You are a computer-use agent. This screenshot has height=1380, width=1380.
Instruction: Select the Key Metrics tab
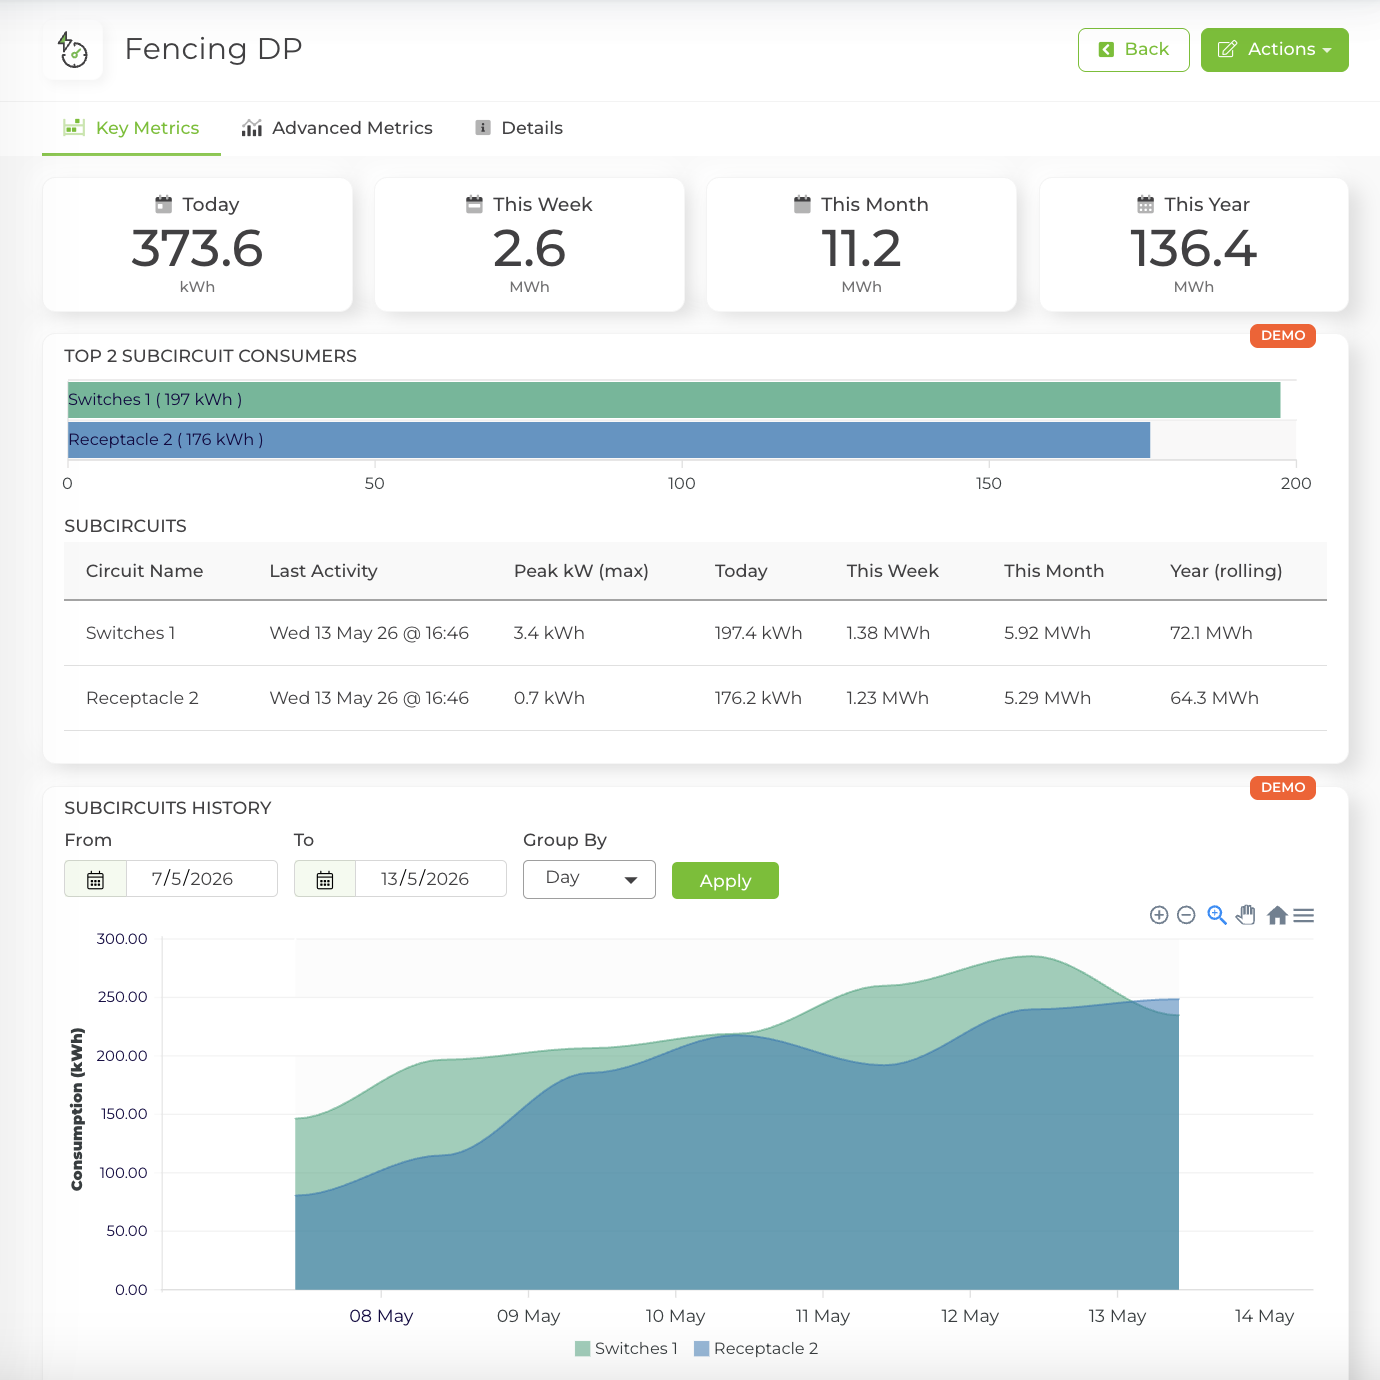pyautogui.click(x=131, y=128)
